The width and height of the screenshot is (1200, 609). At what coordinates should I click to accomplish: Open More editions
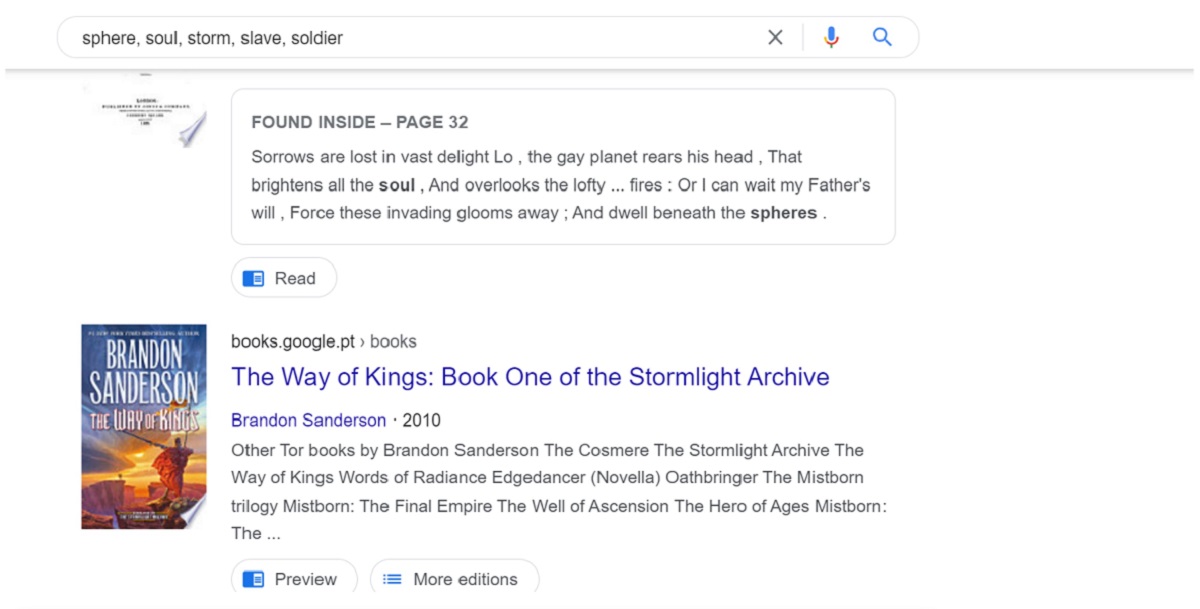pyautogui.click(x=454, y=578)
